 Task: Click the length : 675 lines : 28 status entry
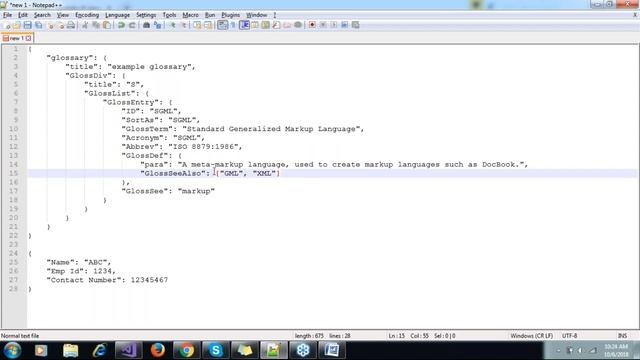pos(322,336)
